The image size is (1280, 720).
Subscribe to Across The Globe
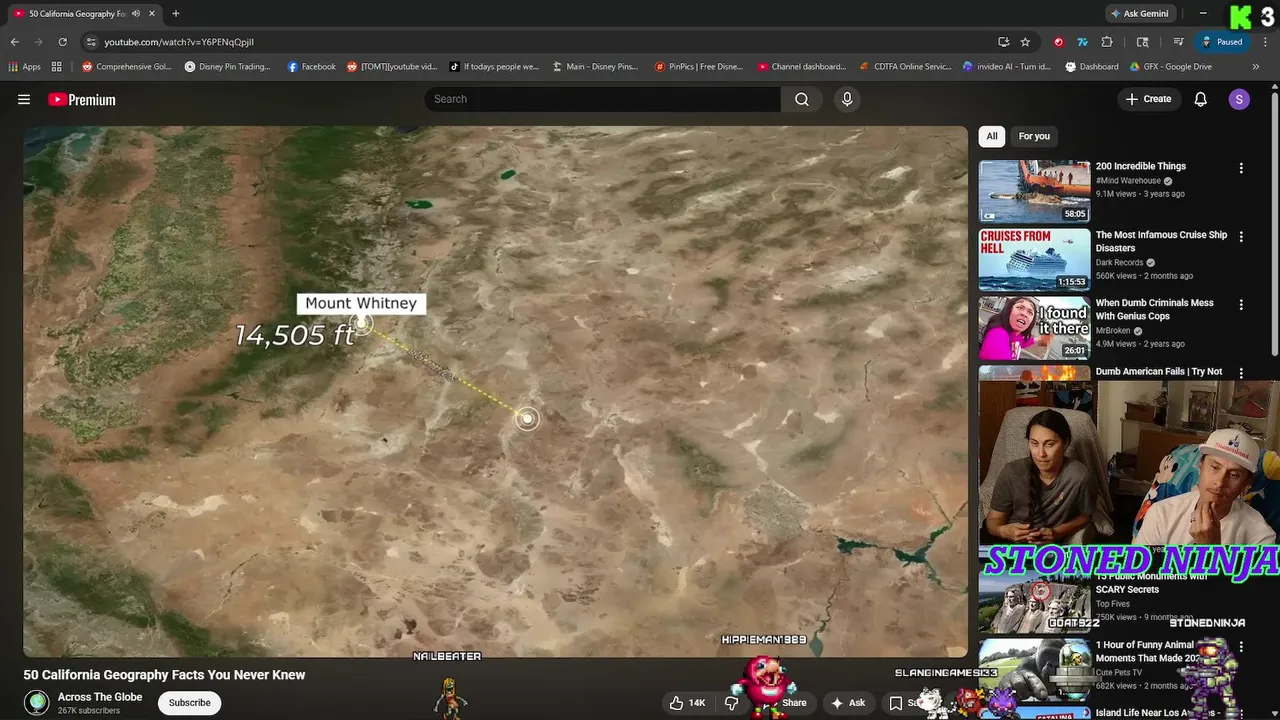(189, 703)
